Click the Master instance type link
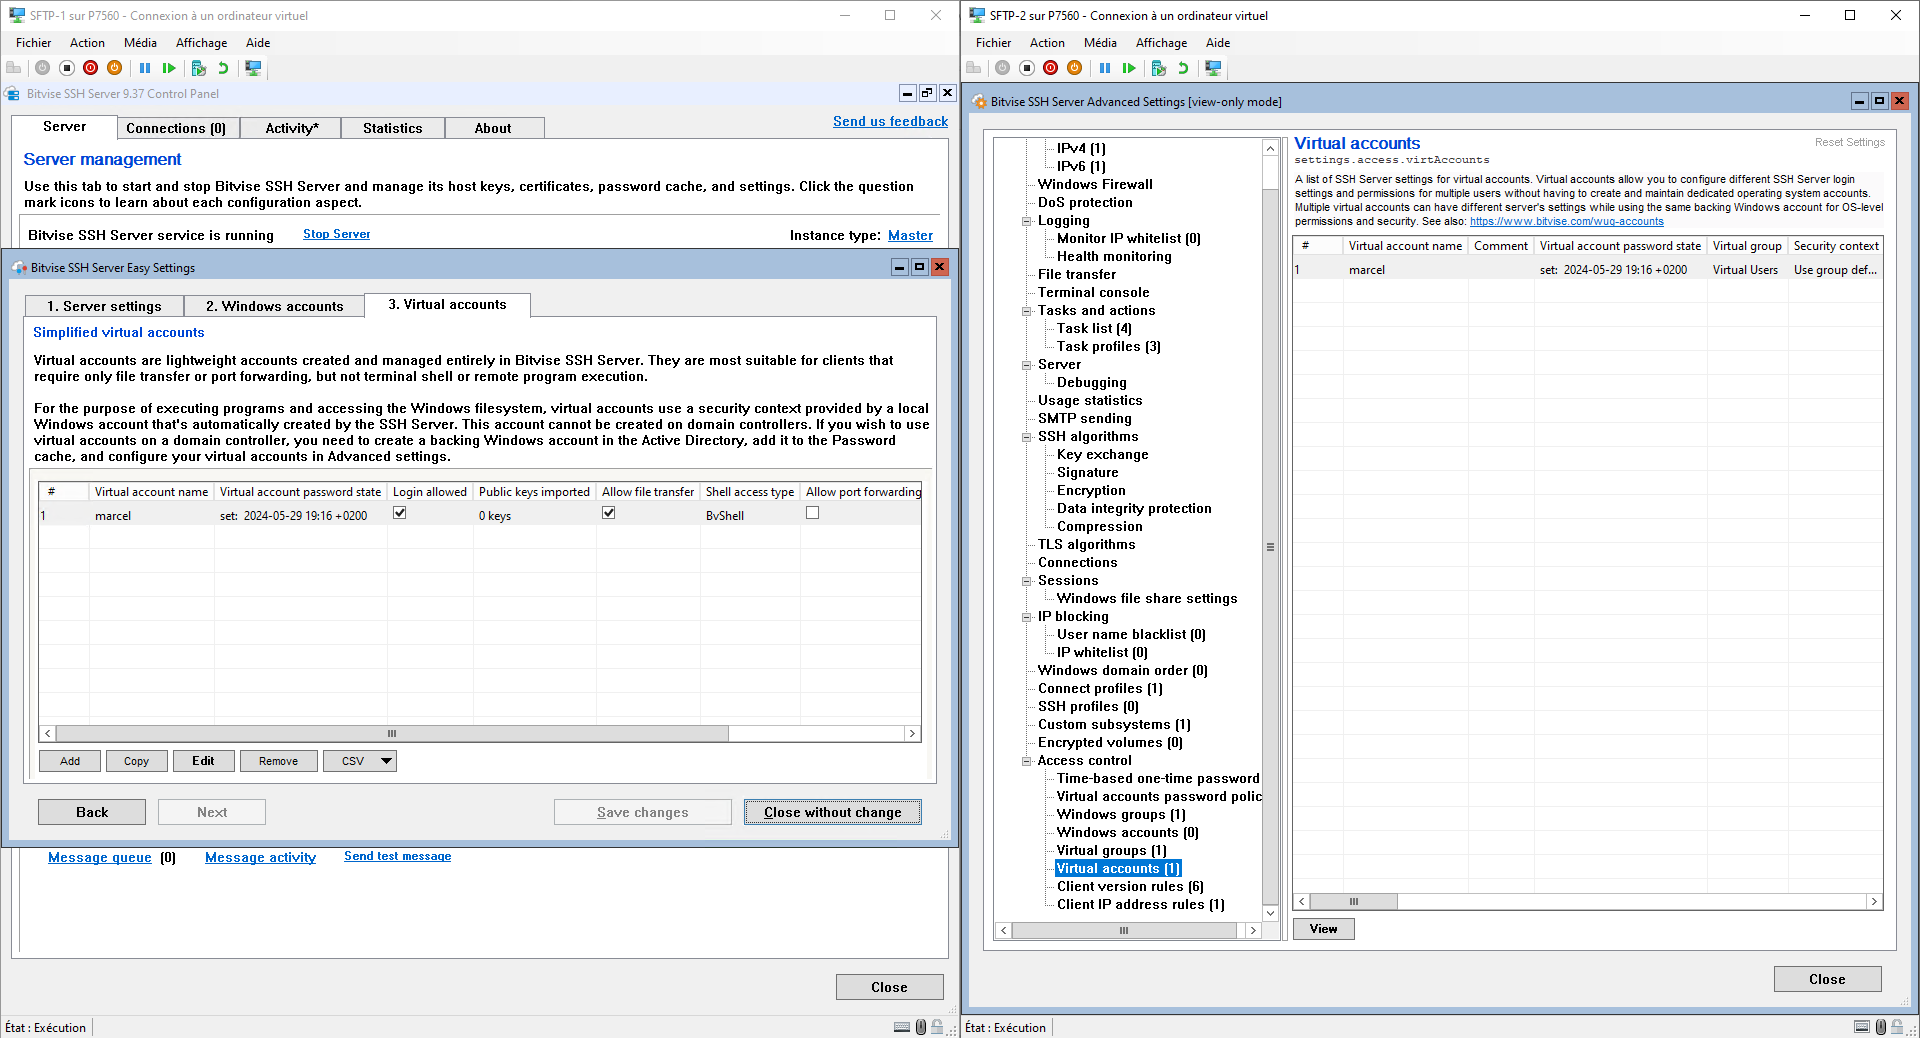The height and width of the screenshot is (1038, 1920). 910,235
